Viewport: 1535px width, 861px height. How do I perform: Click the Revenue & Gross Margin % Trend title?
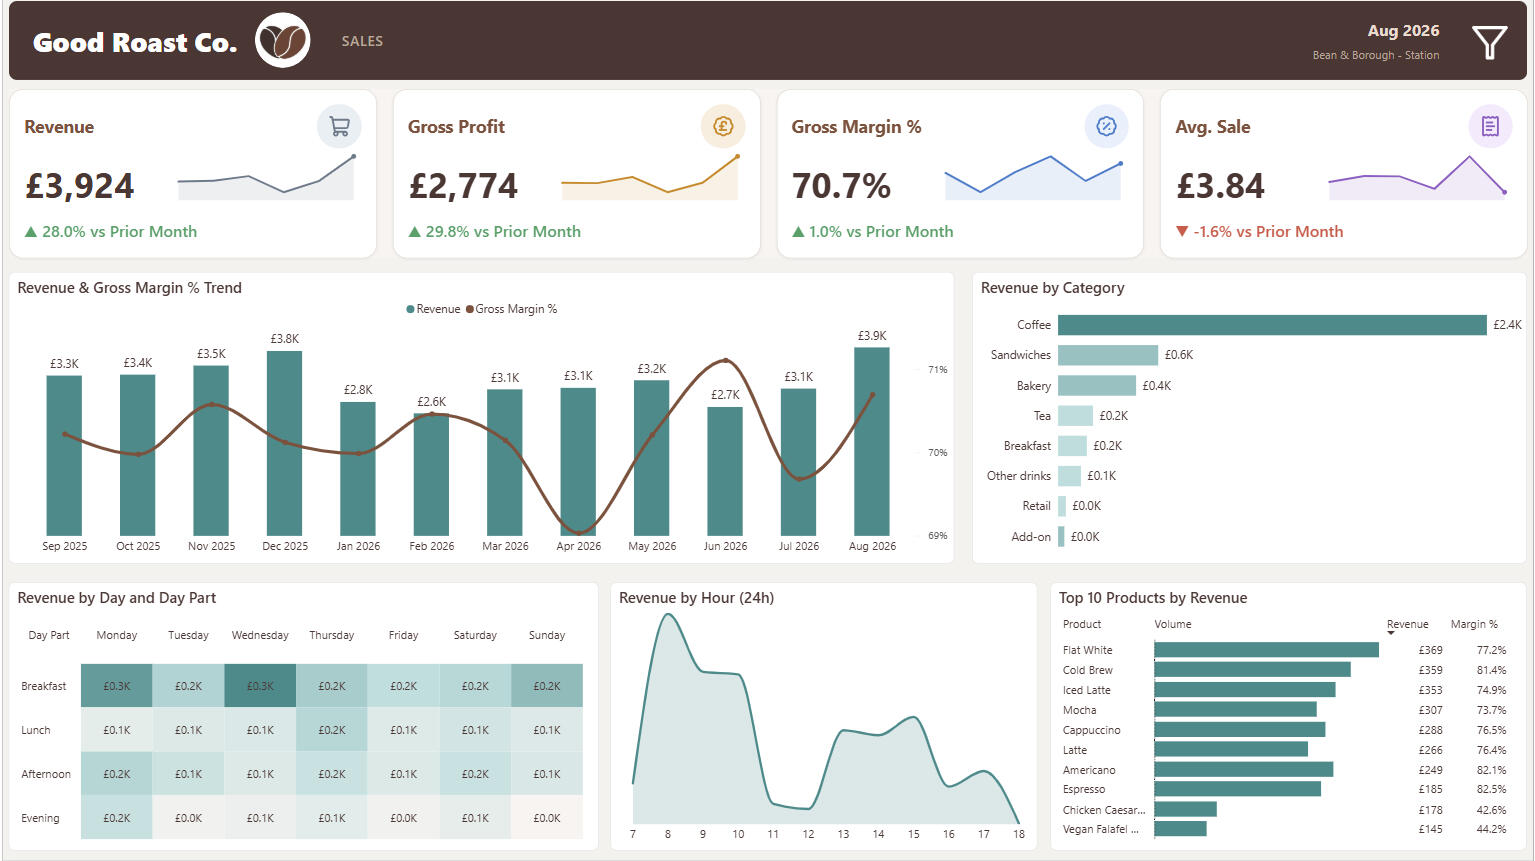click(130, 288)
